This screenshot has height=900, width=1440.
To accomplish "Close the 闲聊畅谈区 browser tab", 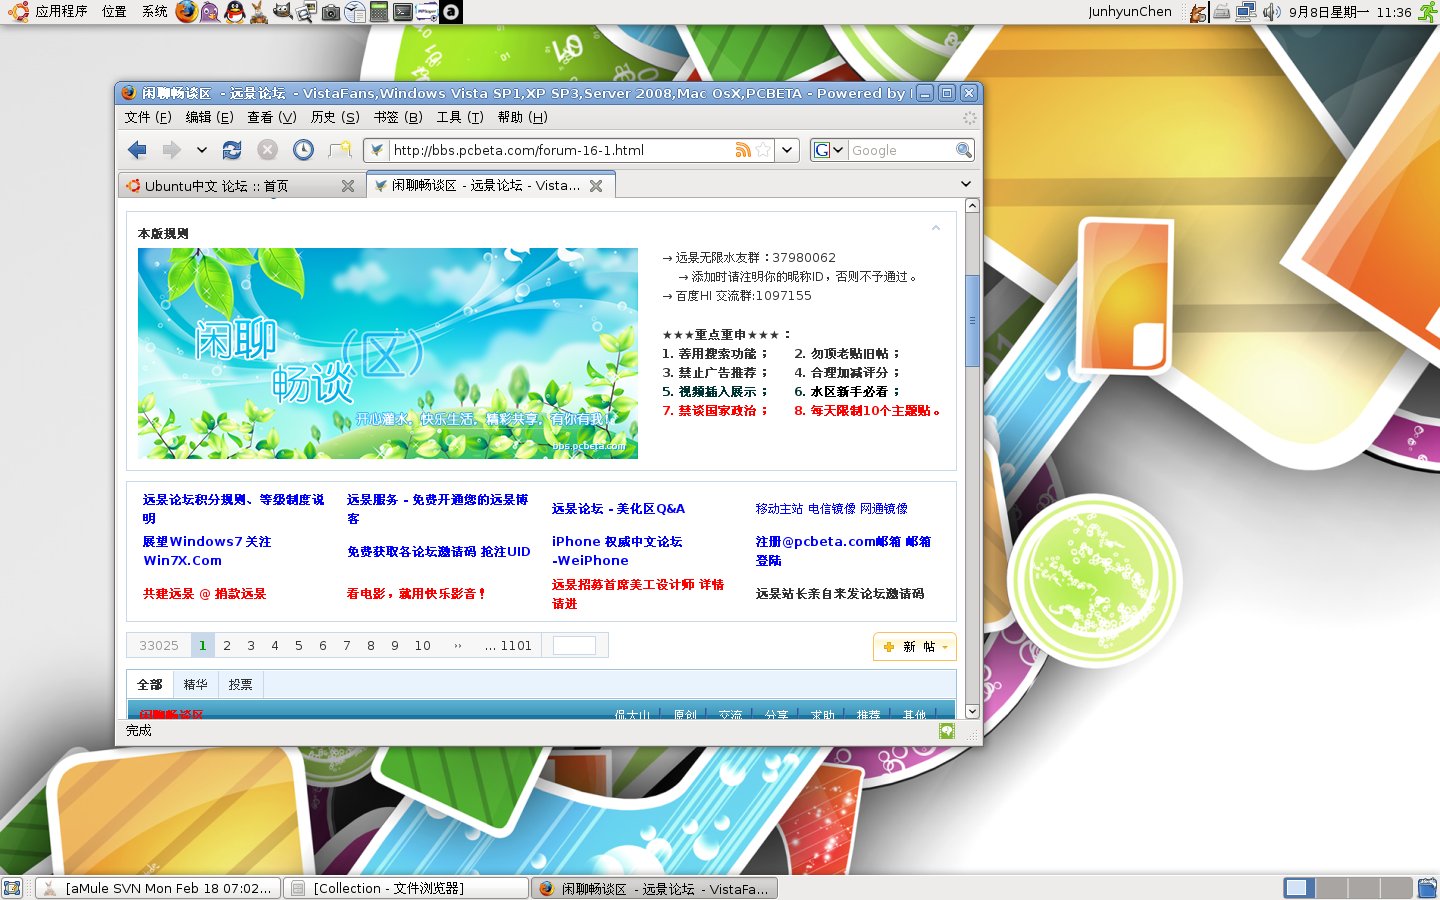I will click(596, 186).
